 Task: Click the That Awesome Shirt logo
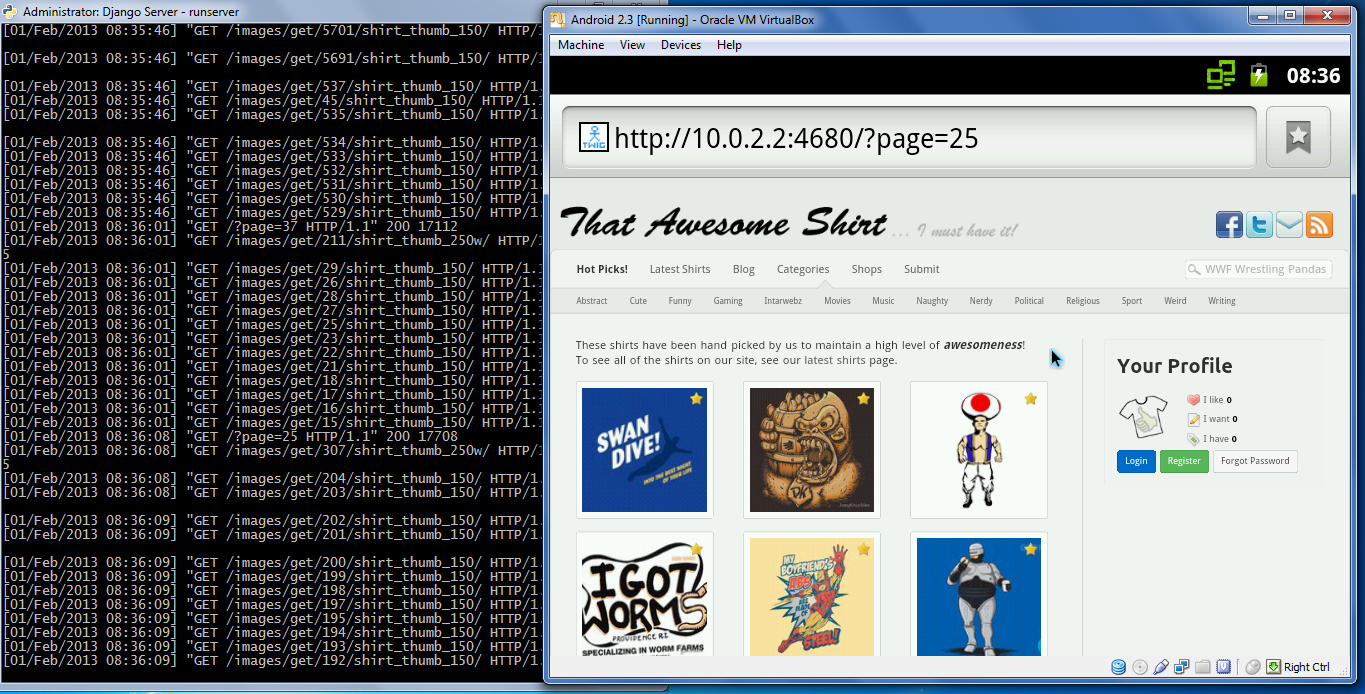pyautogui.click(x=724, y=223)
